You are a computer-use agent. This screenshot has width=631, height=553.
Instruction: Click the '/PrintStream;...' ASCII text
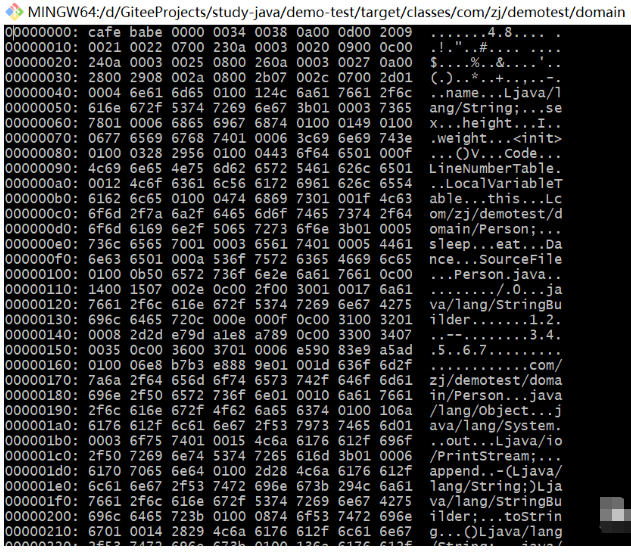point(495,456)
